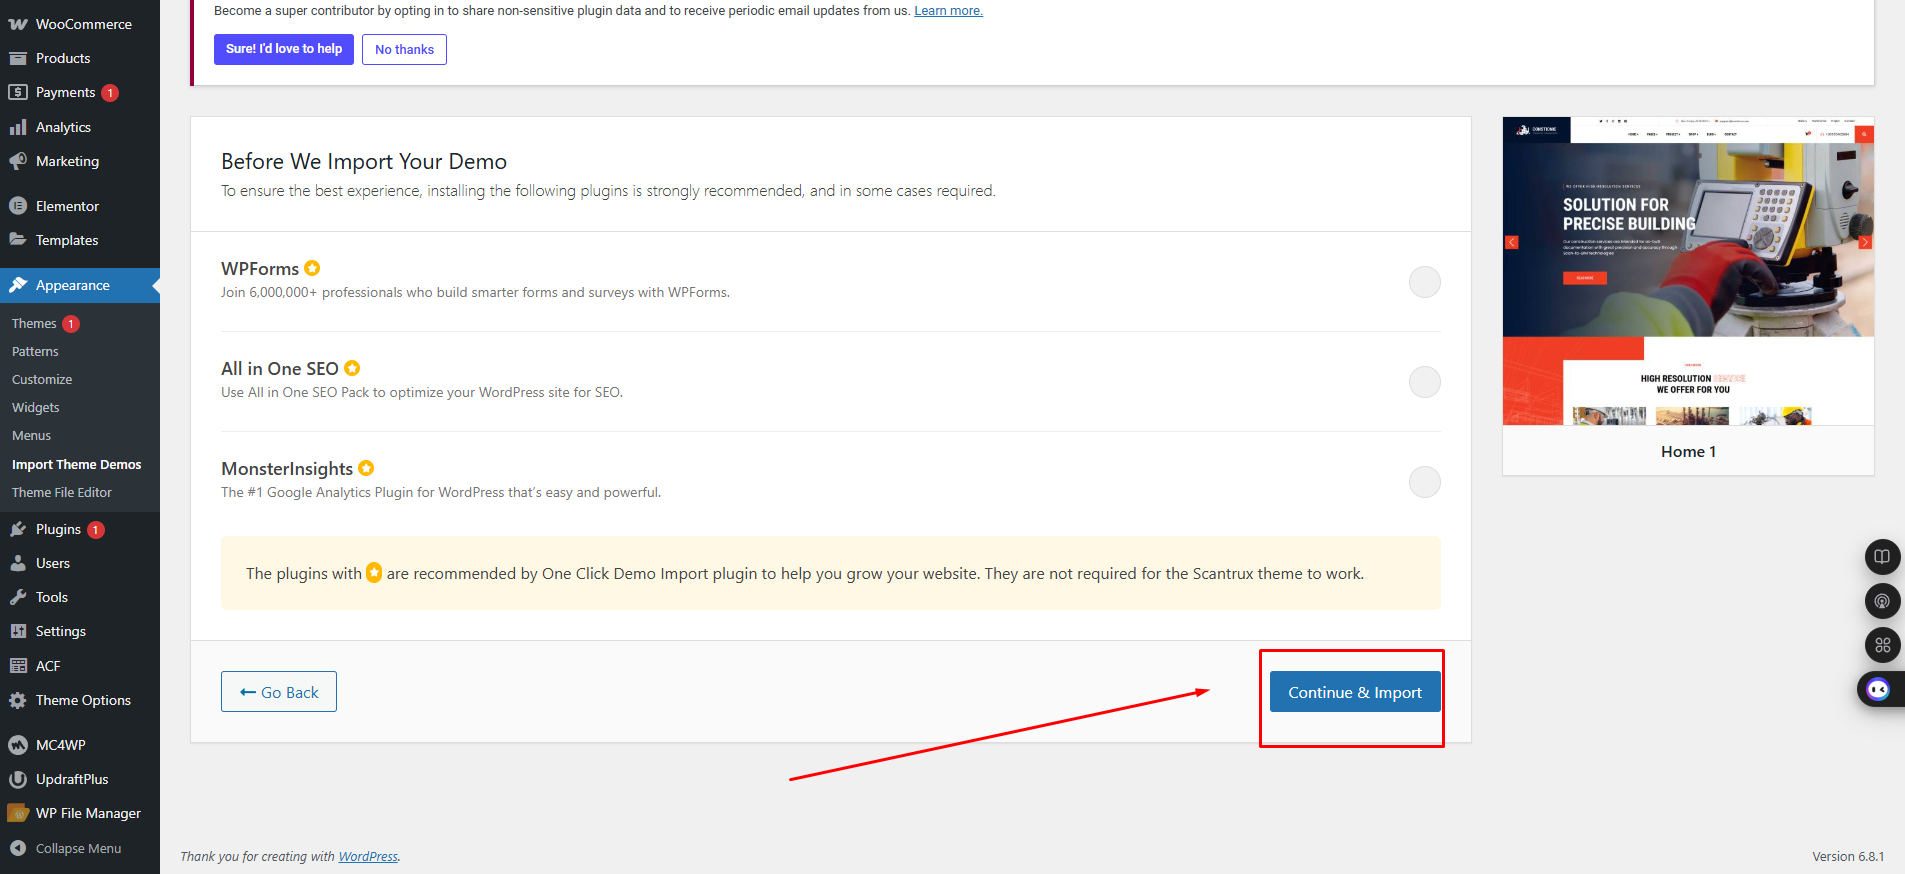Open Analytics via its bar-chart icon
The width and height of the screenshot is (1905, 874).
click(x=18, y=127)
